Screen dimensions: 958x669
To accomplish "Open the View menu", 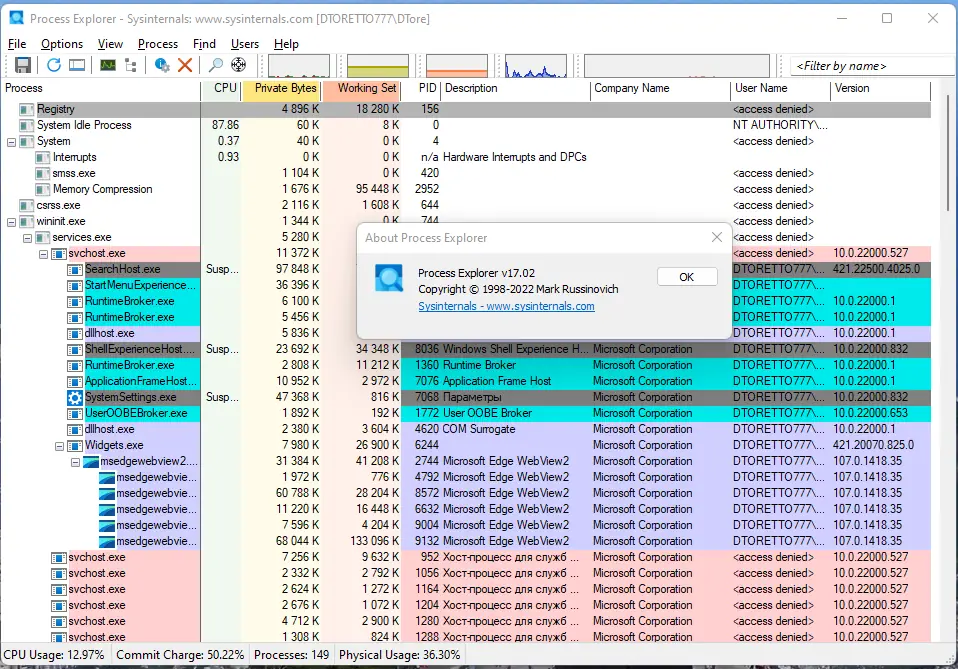I will pyautogui.click(x=110, y=44).
